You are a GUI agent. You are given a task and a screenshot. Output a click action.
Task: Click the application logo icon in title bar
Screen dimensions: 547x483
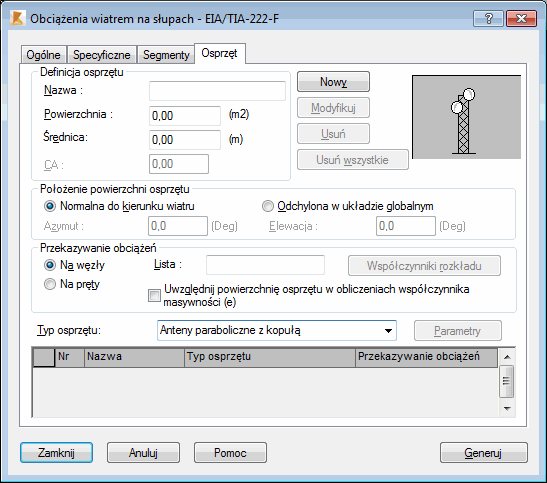pyautogui.click(x=17, y=18)
